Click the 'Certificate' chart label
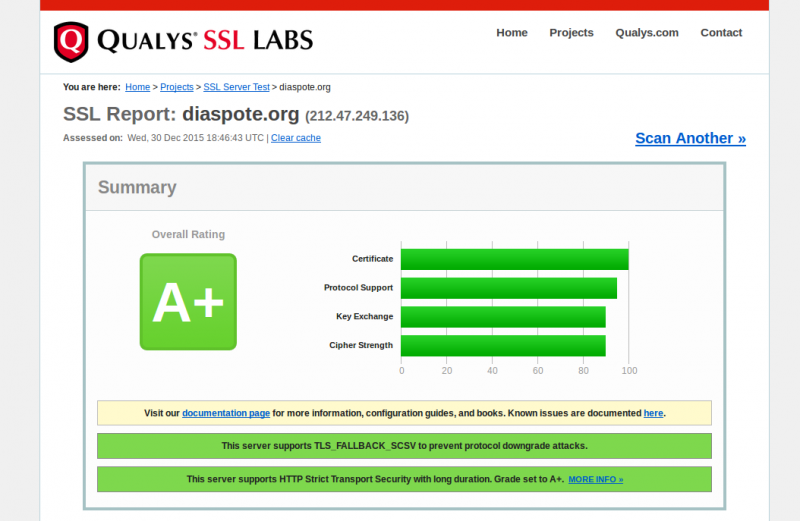 pyautogui.click(x=372, y=259)
